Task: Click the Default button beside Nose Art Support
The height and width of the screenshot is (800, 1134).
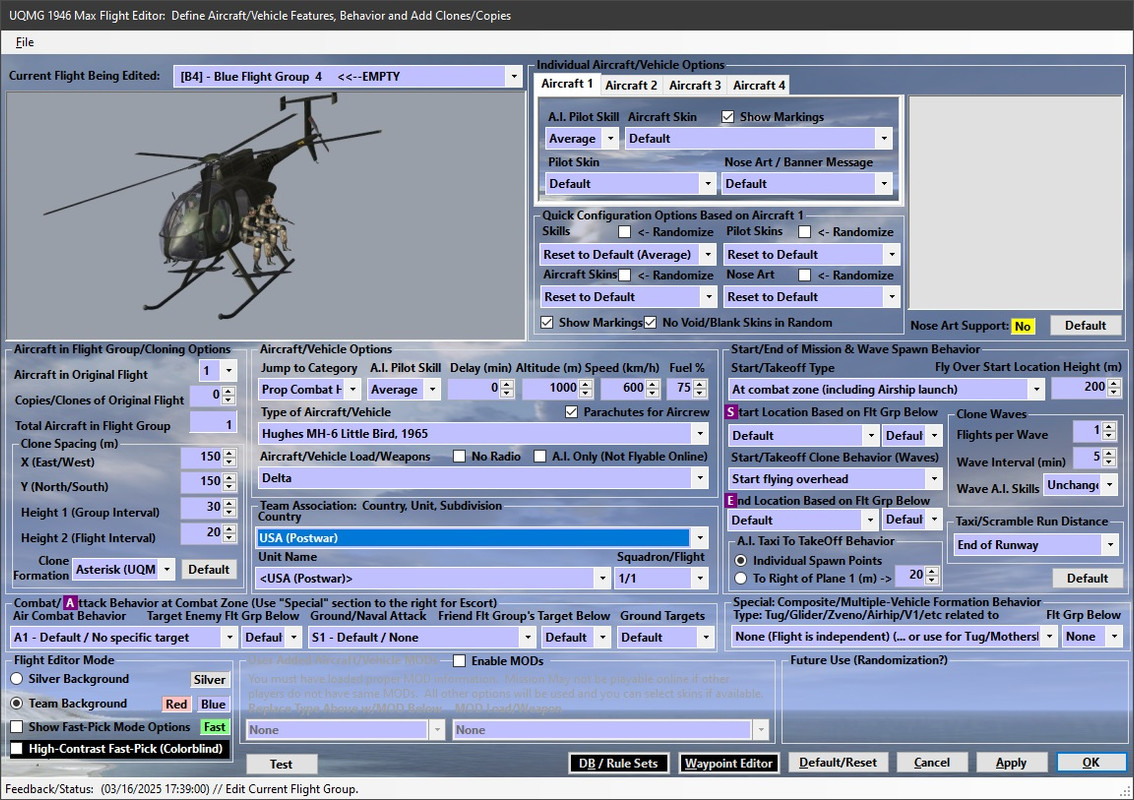Action: 1085,325
